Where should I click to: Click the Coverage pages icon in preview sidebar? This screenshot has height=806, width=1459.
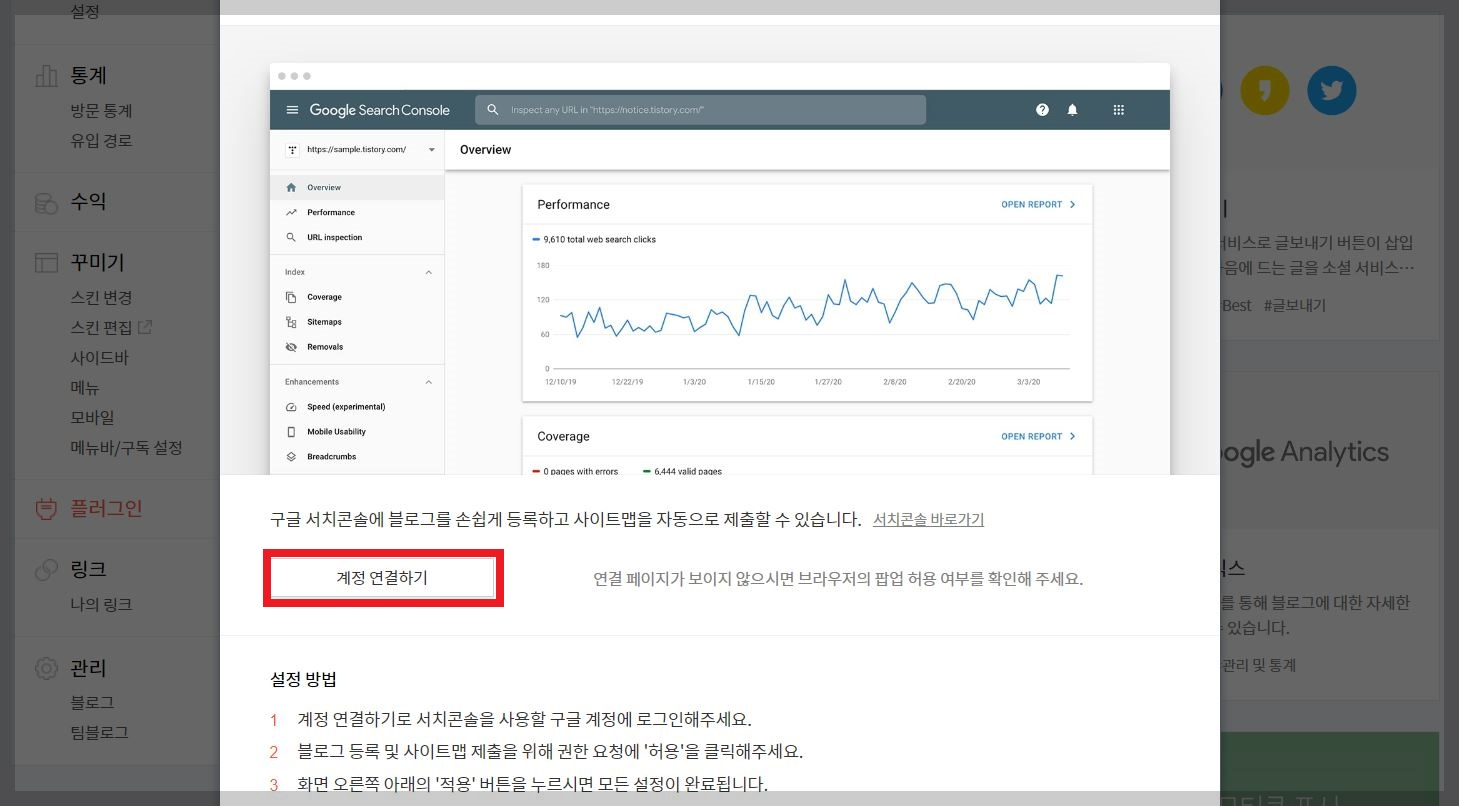tap(291, 297)
